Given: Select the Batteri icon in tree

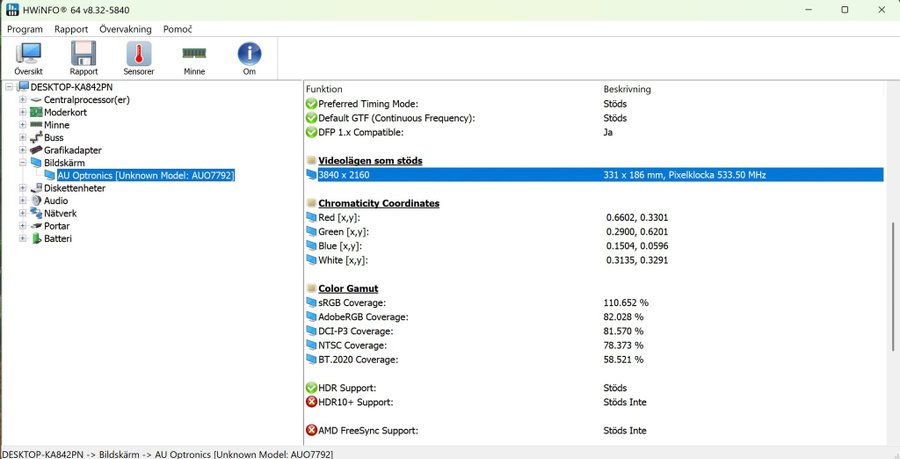Looking at the screenshot, I should pos(36,239).
